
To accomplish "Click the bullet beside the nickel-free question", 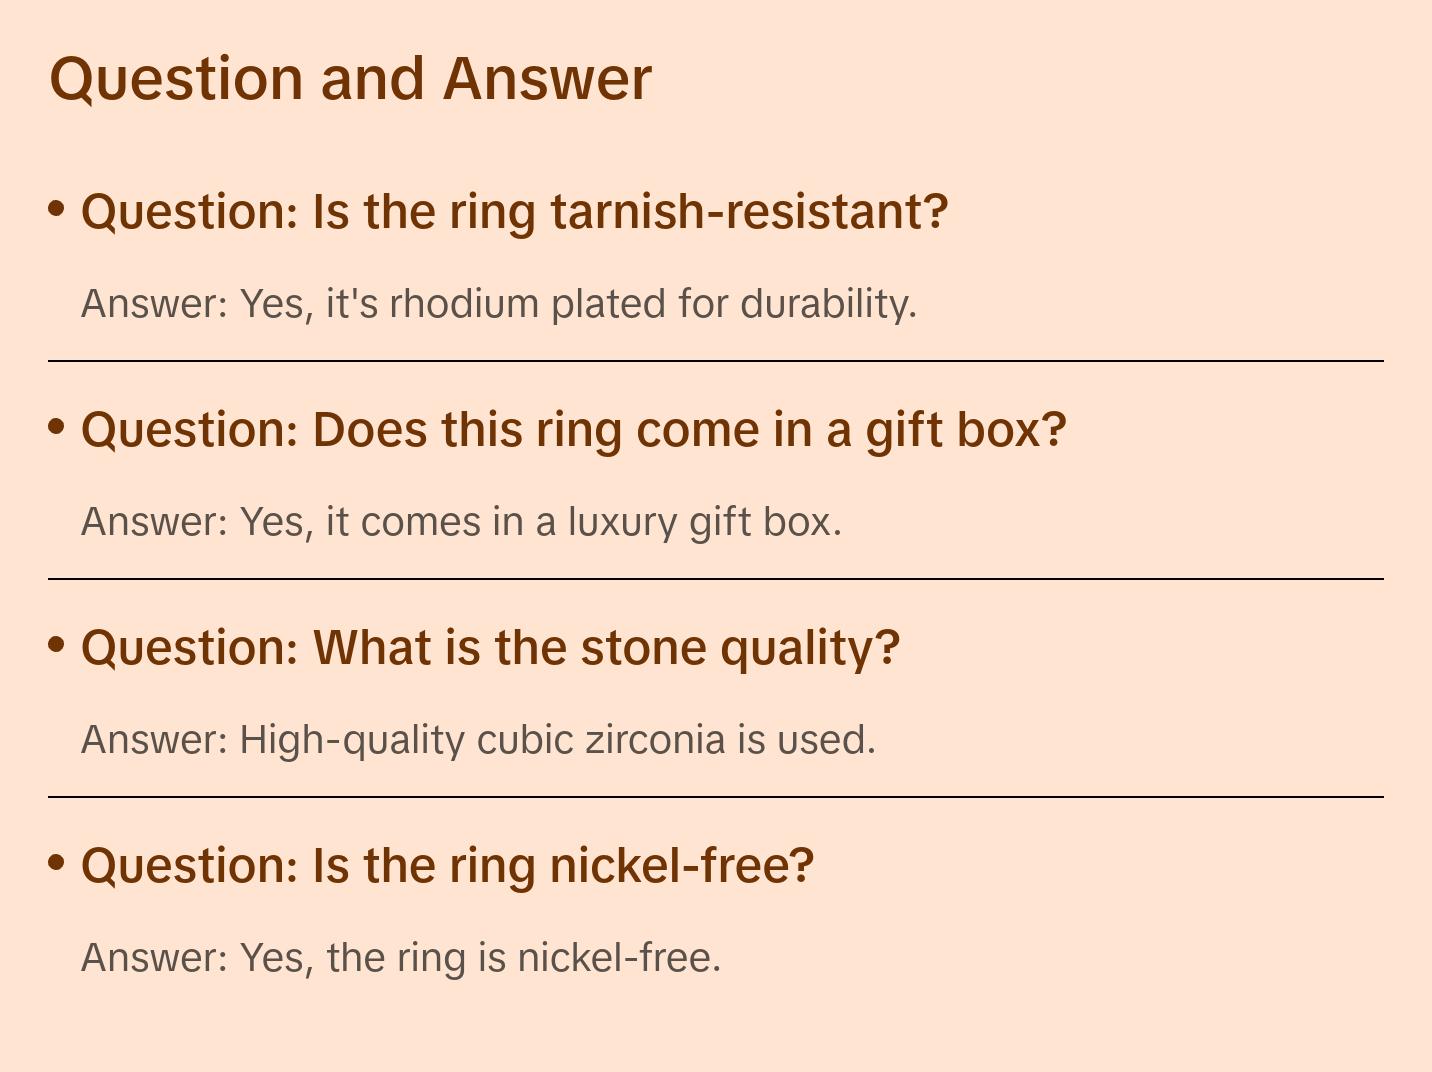I will point(57,862).
